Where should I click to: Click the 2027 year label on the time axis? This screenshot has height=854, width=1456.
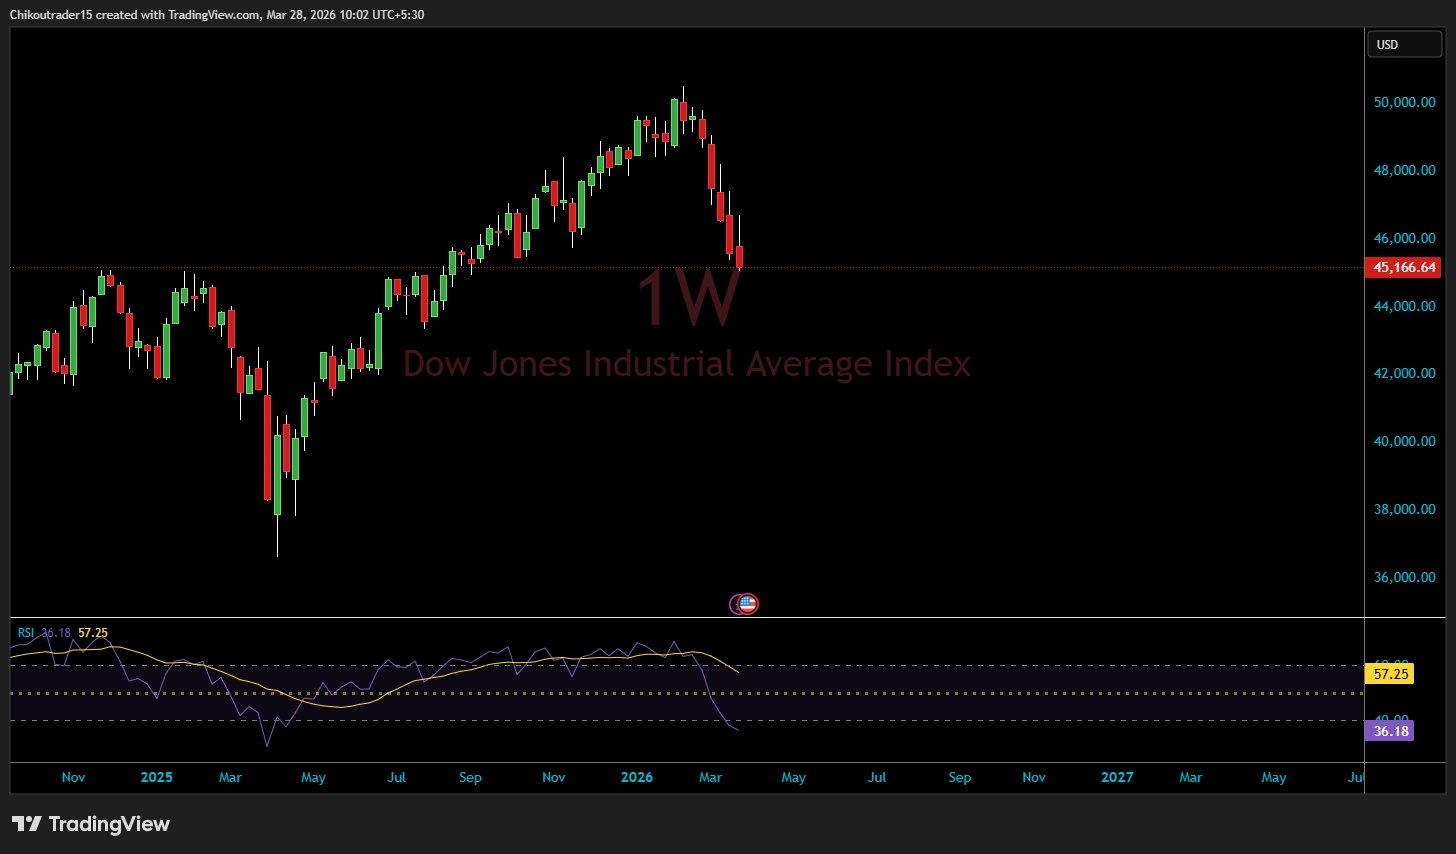[1117, 777]
